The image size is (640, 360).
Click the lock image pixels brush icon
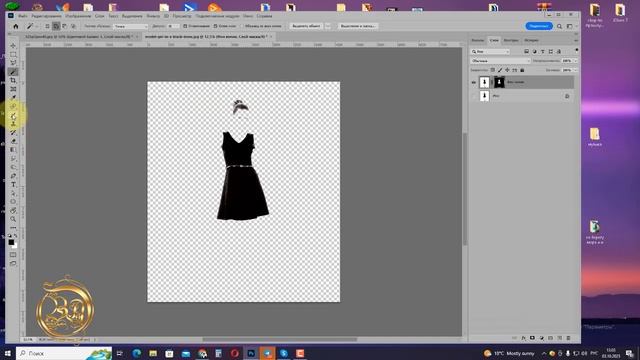[x=500, y=70]
